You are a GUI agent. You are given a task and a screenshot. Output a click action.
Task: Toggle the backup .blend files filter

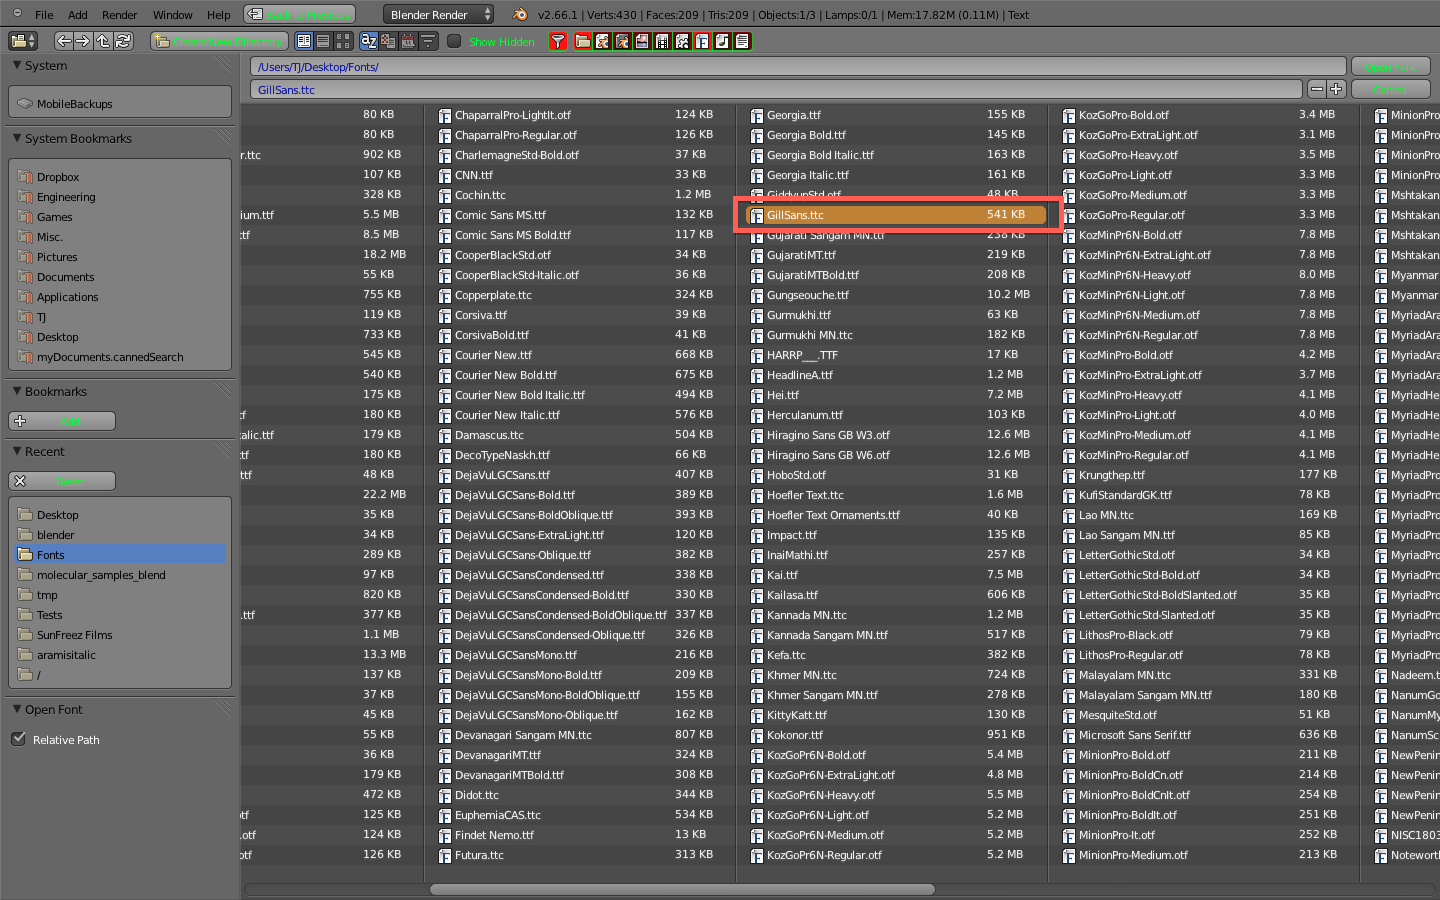tap(622, 41)
